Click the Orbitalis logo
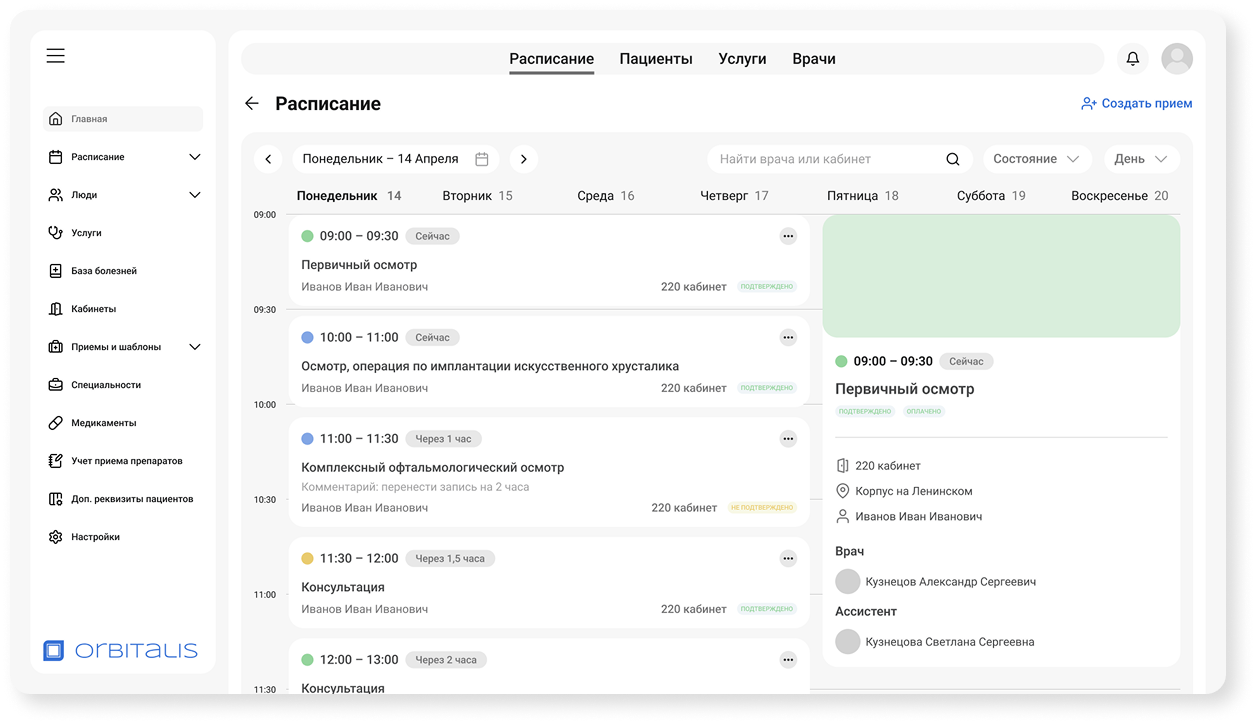This screenshot has width=1256, height=724. pos(120,651)
